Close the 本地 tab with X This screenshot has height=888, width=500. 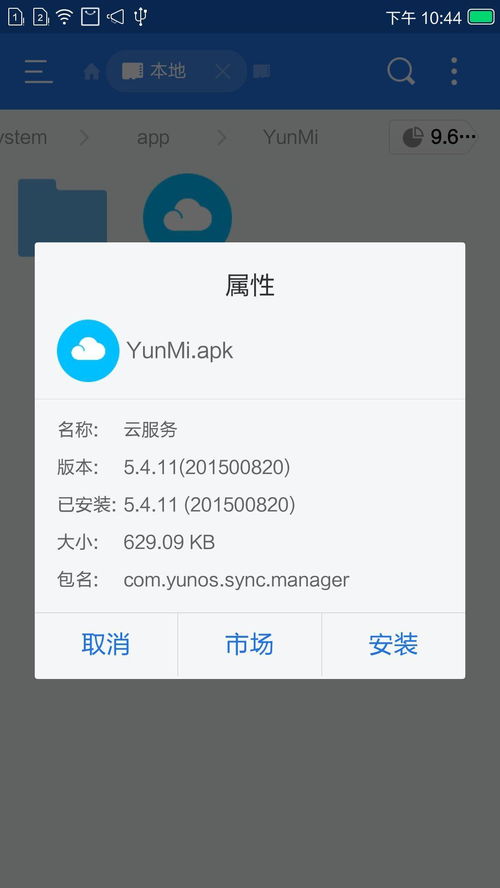[223, 71]
